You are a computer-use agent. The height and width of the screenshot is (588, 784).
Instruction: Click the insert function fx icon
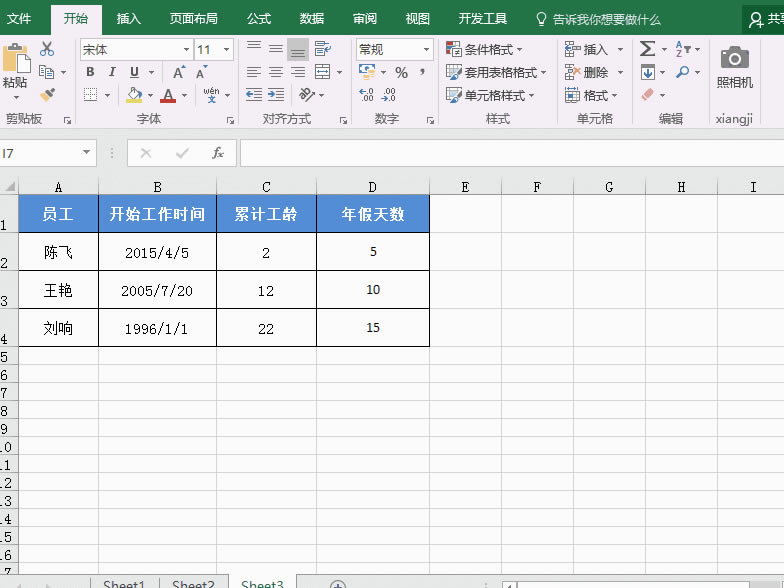218,153
